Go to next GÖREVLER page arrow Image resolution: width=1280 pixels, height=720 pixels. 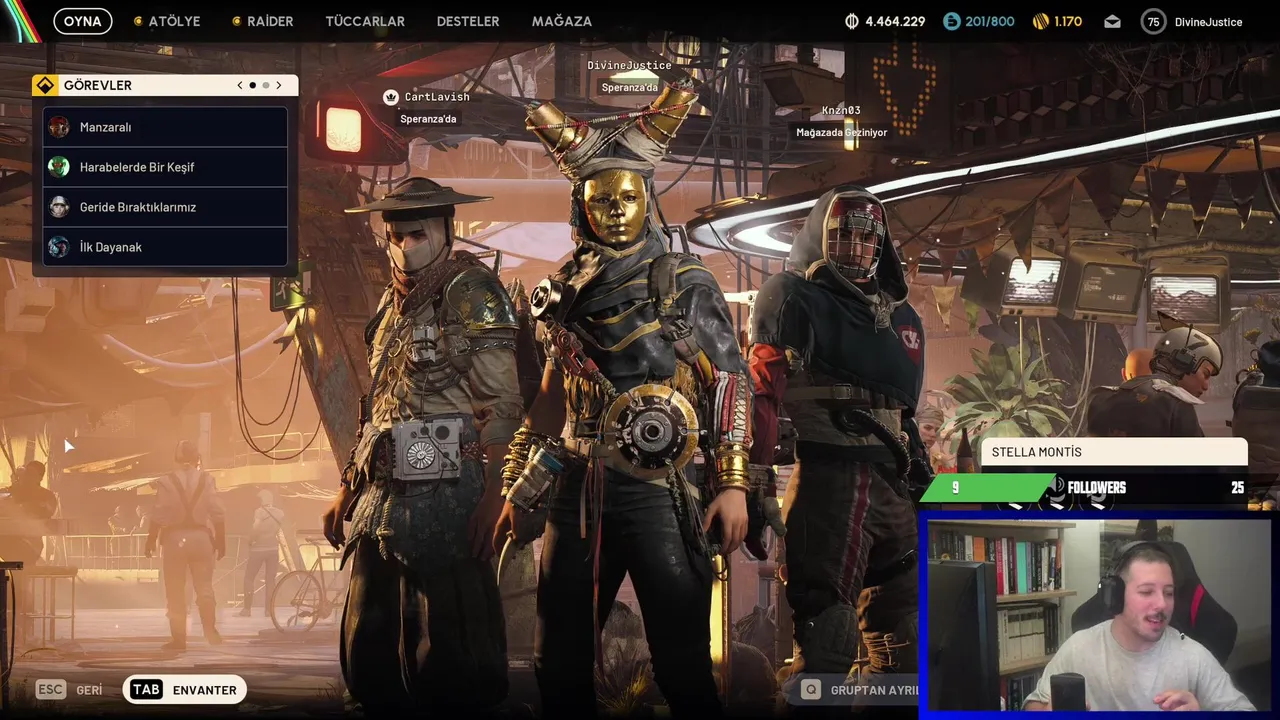[x=279, y=85]
